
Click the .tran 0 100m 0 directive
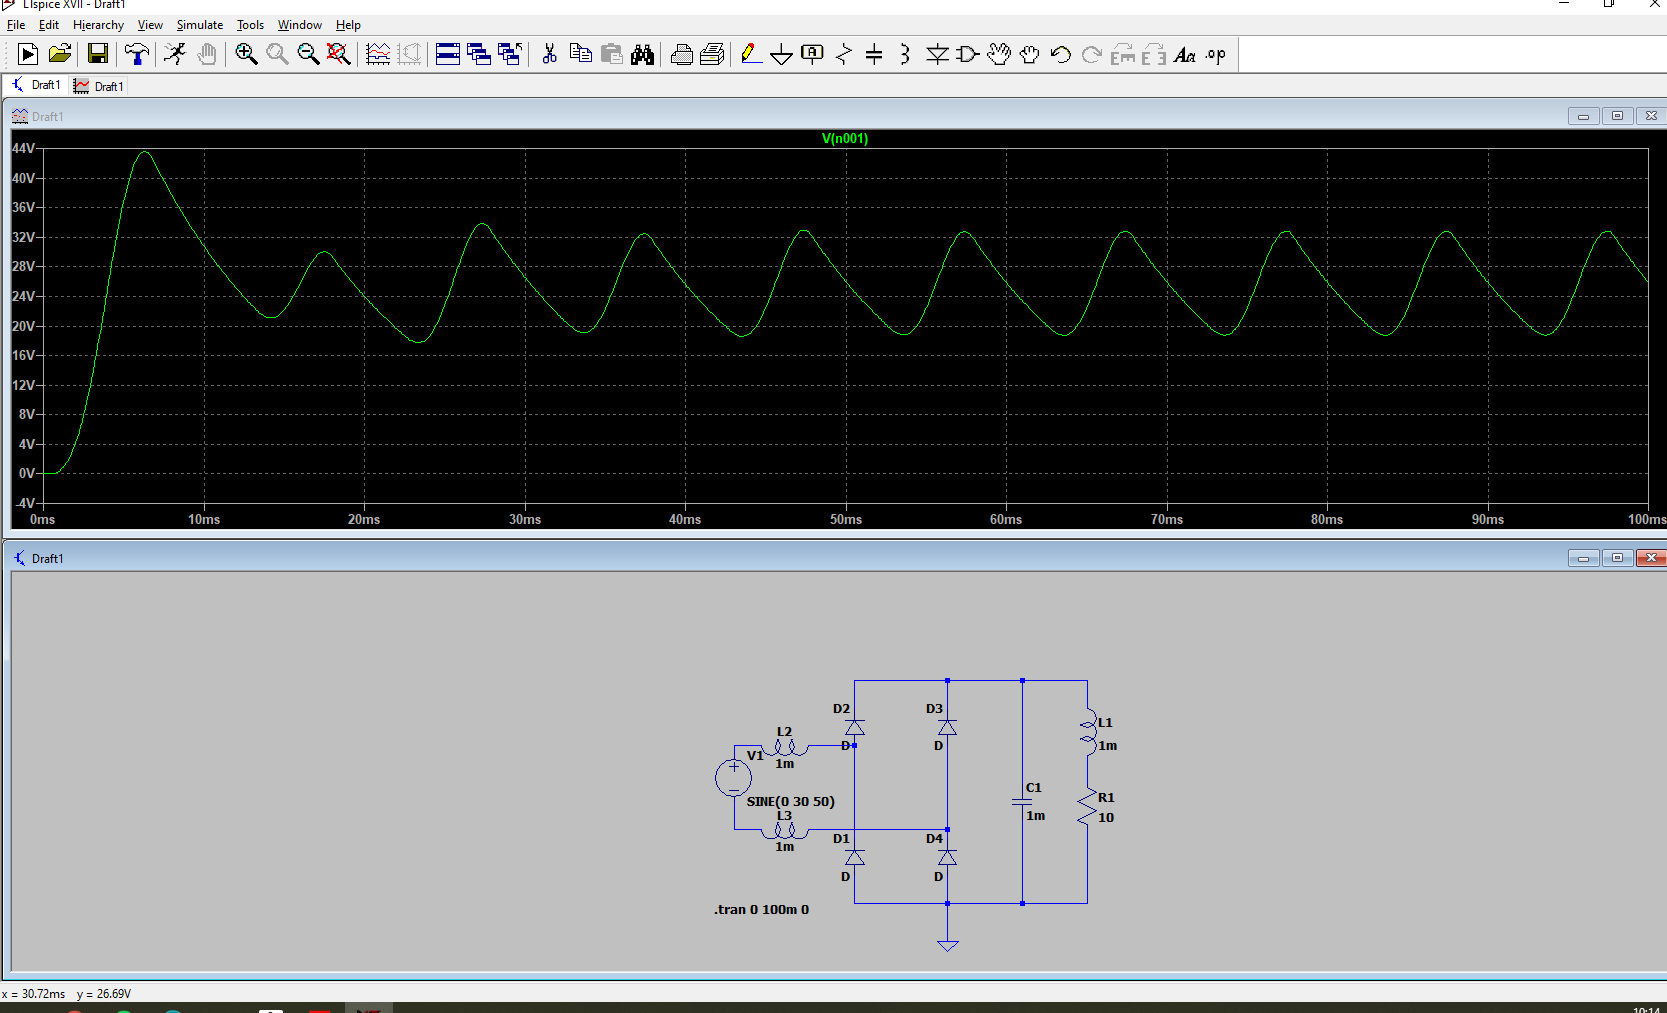[x=762, y=910]
